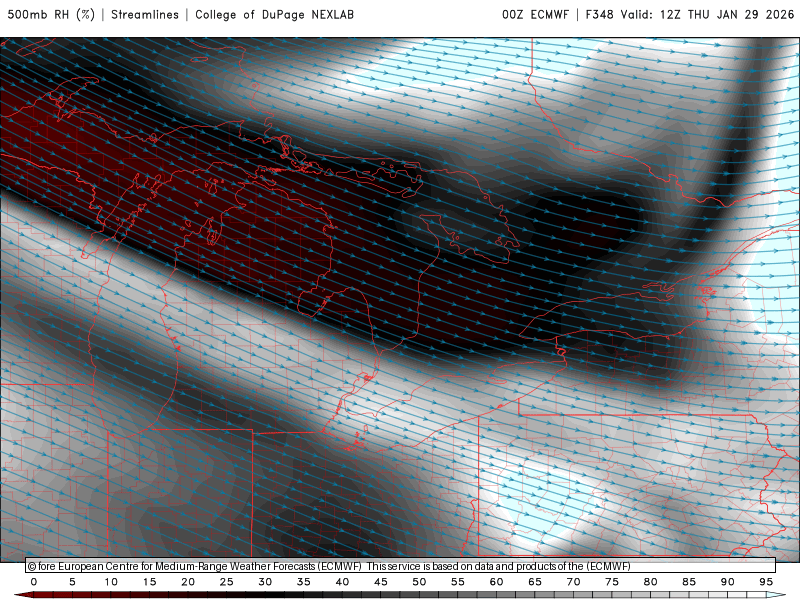Screen dimensions: 800x600
Task: Click the "Streamlines" label in header
Action: click(x=145, y=14)
